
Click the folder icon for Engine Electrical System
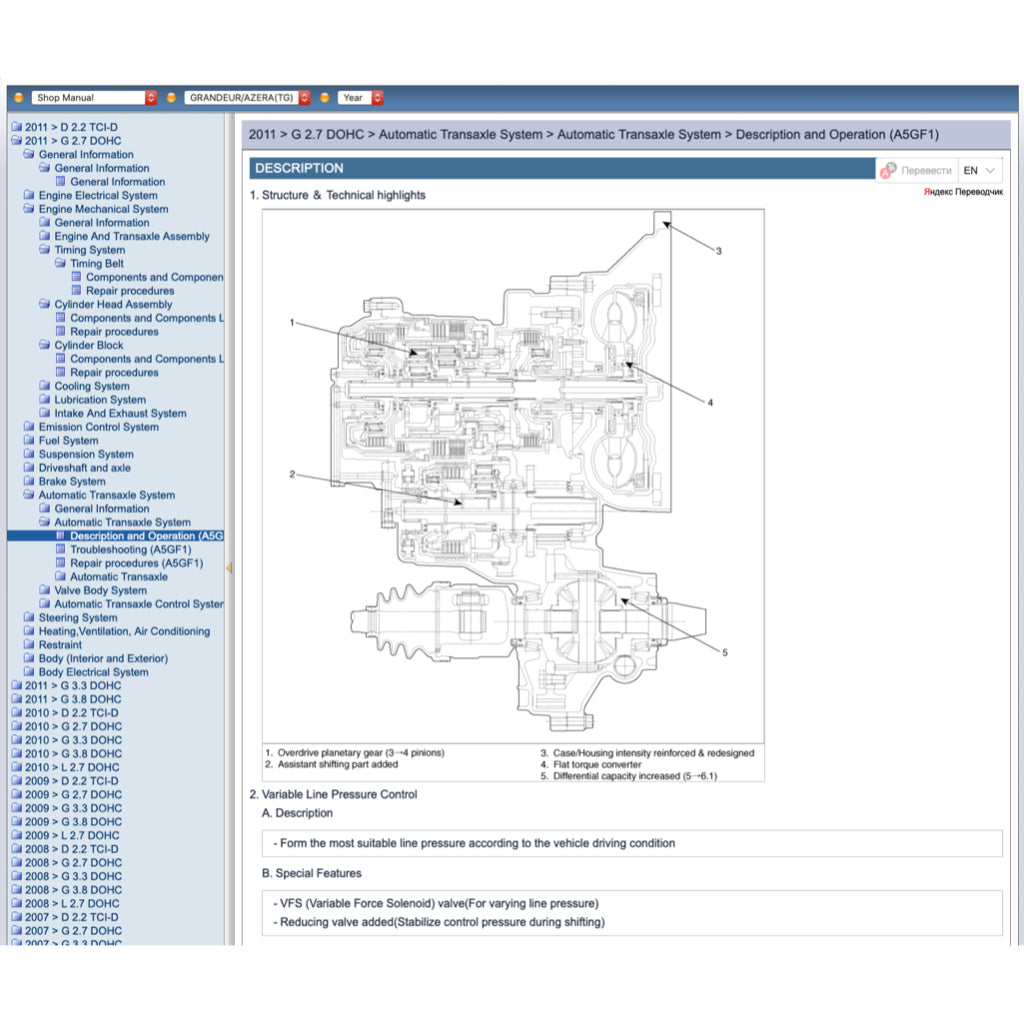30,195
